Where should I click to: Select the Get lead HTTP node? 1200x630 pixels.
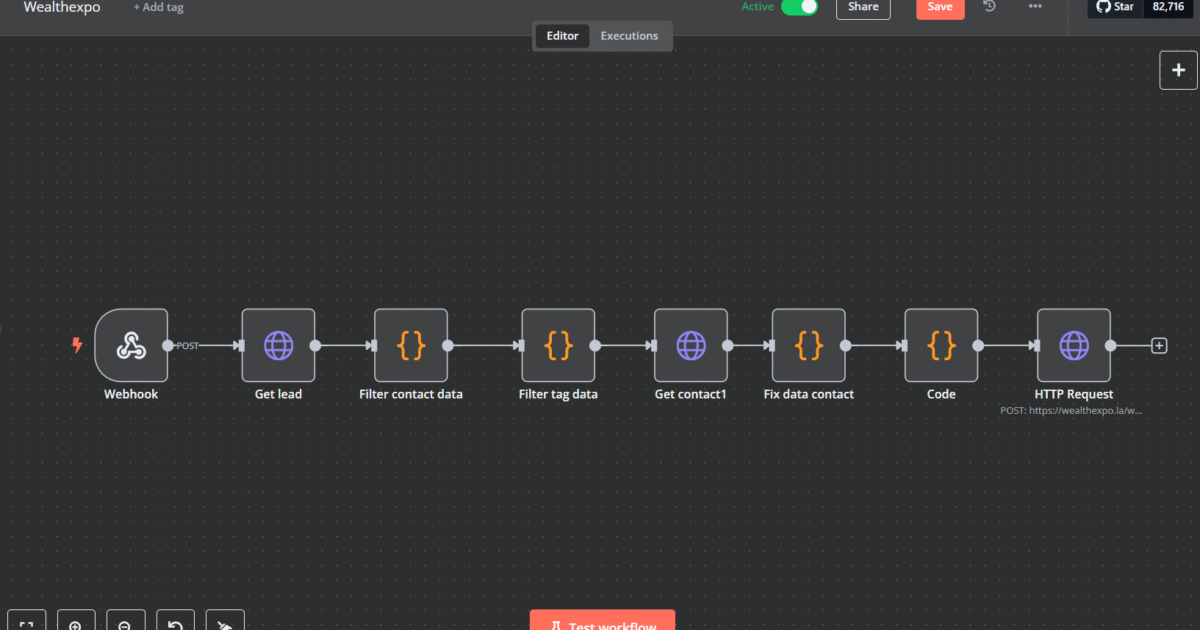(278, 345)
